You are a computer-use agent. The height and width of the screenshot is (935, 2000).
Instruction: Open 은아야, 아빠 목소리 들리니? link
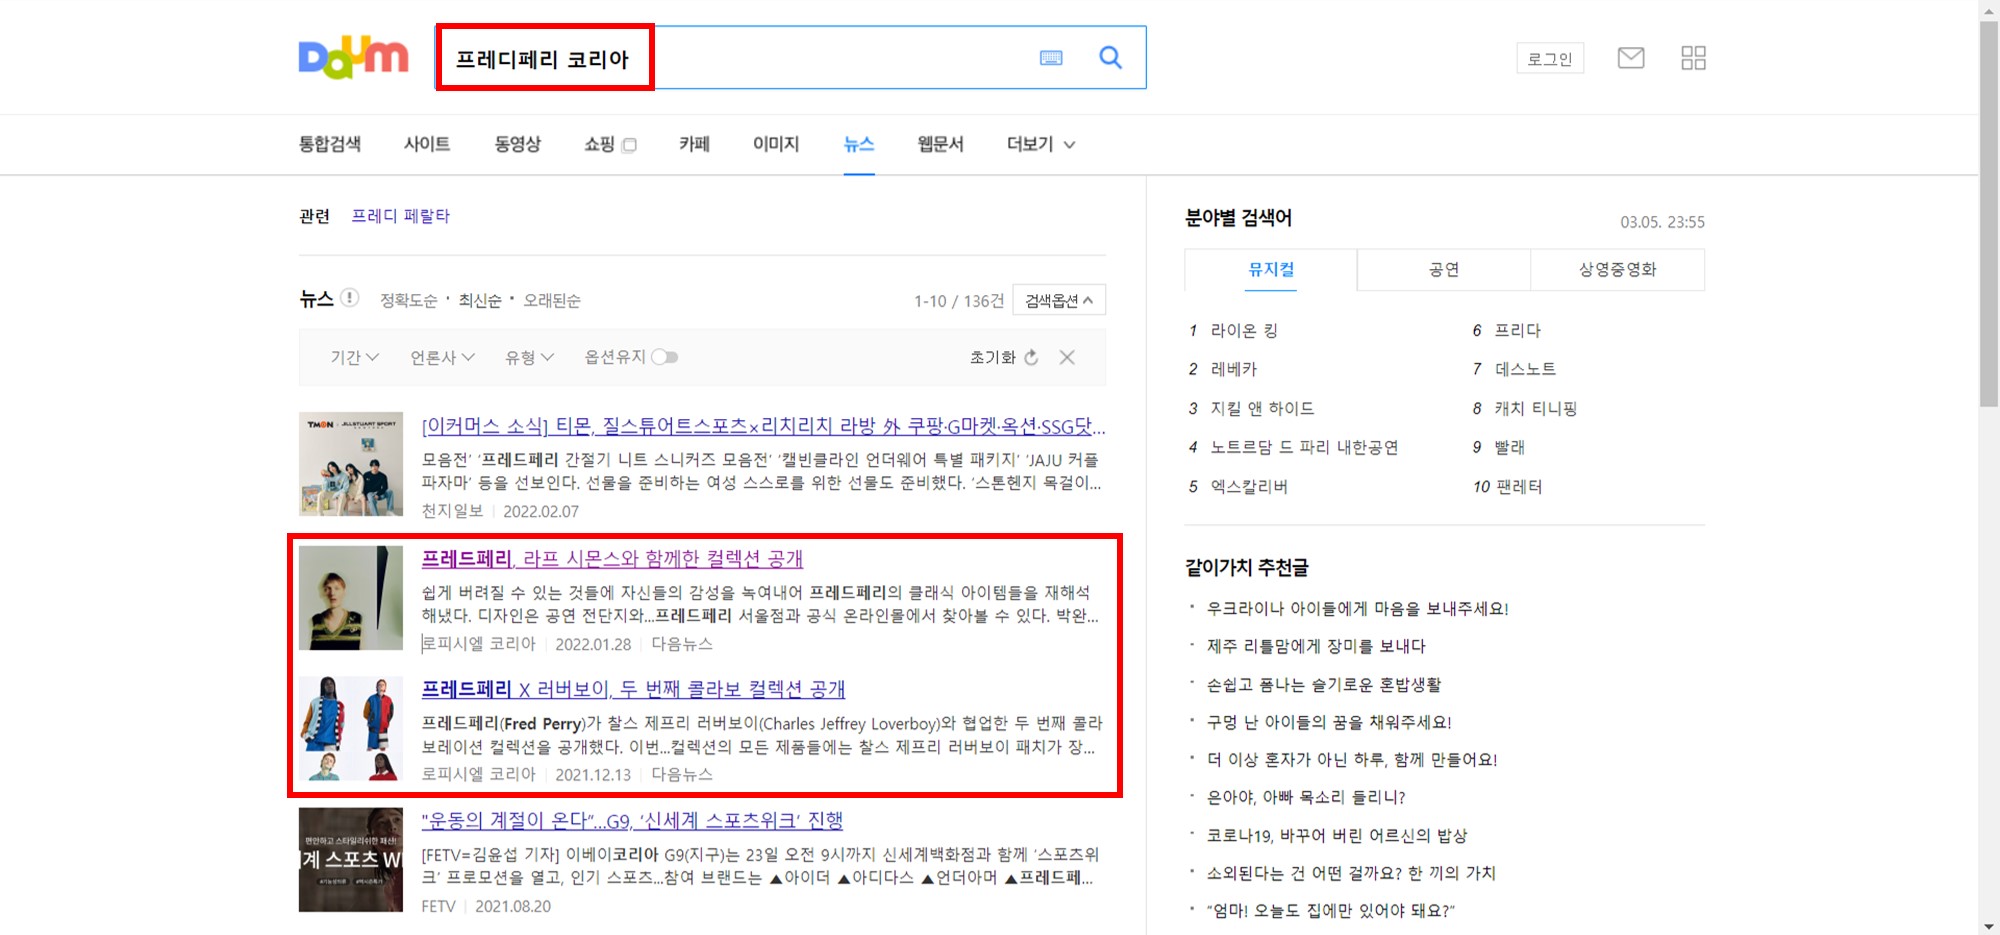click(1306, 798)
